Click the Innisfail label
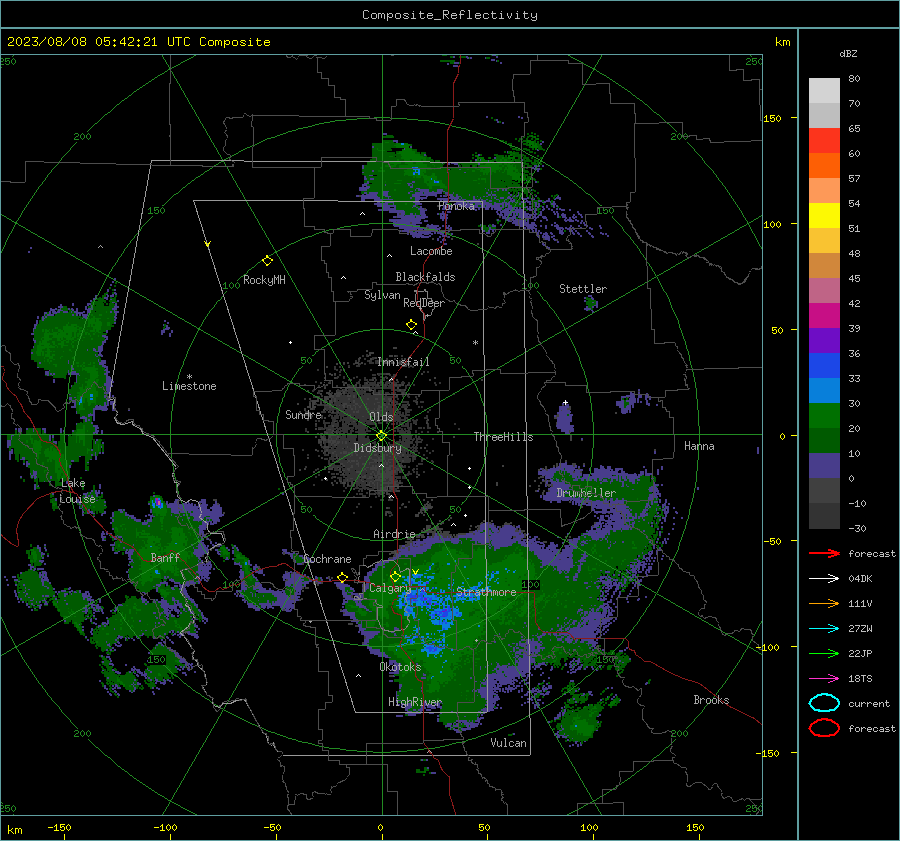 403,362
